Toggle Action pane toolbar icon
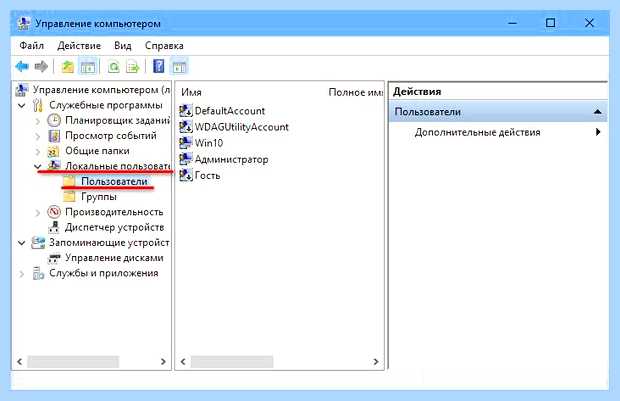620x401 pixels. coord(179,66)
